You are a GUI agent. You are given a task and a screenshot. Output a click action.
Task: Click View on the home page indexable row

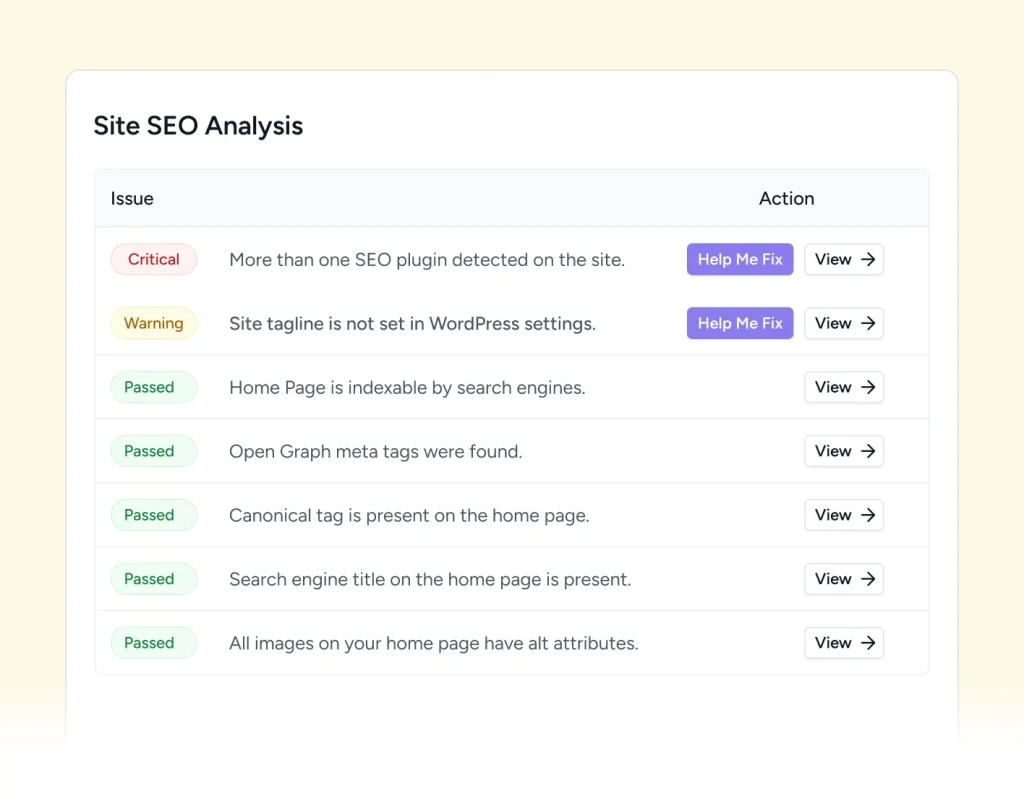point(843,387)
